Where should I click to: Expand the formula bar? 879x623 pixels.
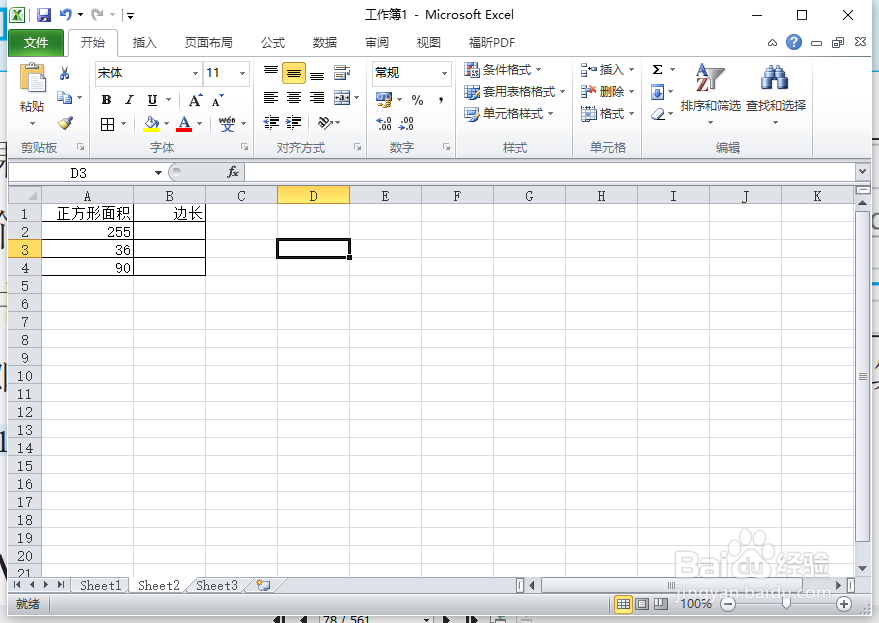click(x=863, y=172)
